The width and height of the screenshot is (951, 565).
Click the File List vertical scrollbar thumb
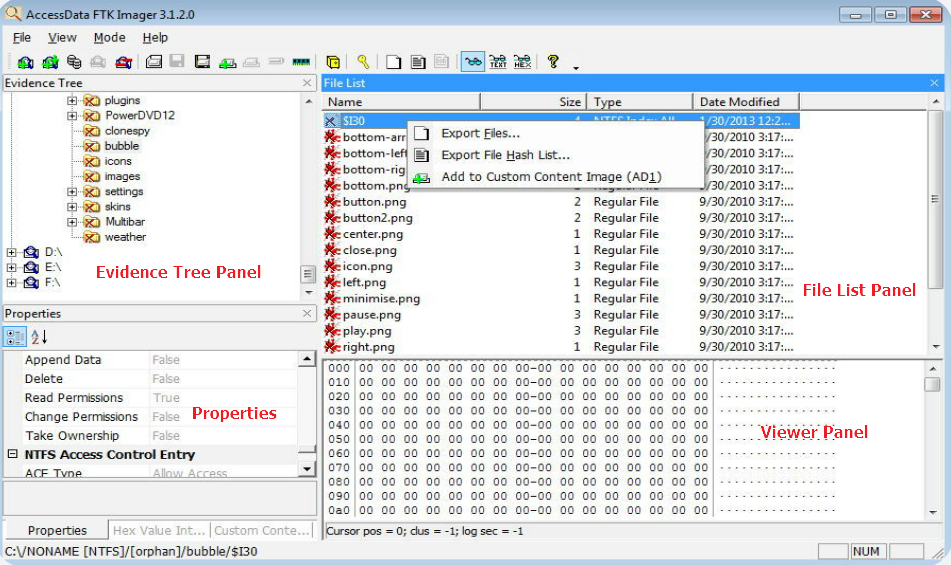click(x=935, y=198)
